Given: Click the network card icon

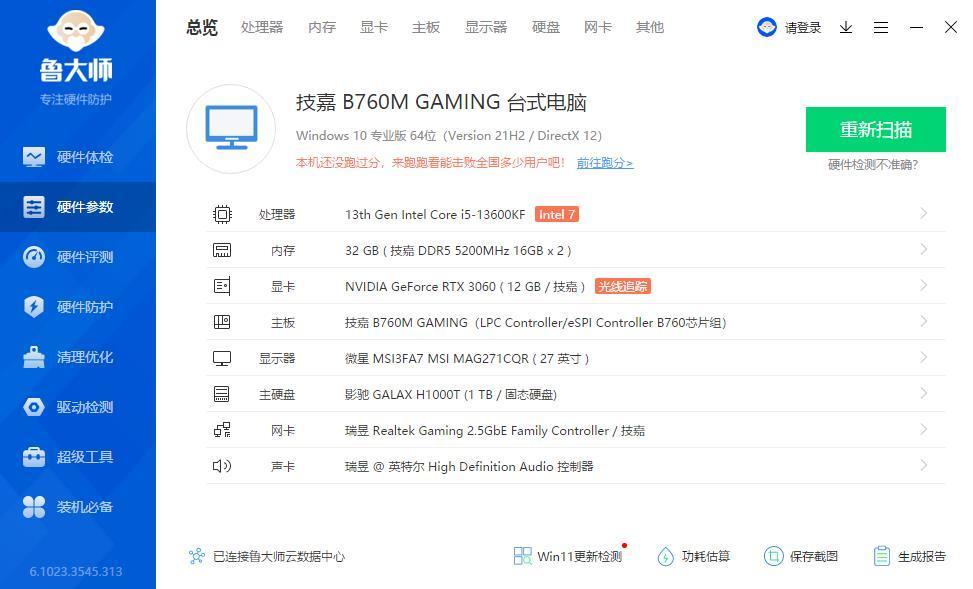Looking at the screenshot, I should pyautogui.click(x=222, y=430).
